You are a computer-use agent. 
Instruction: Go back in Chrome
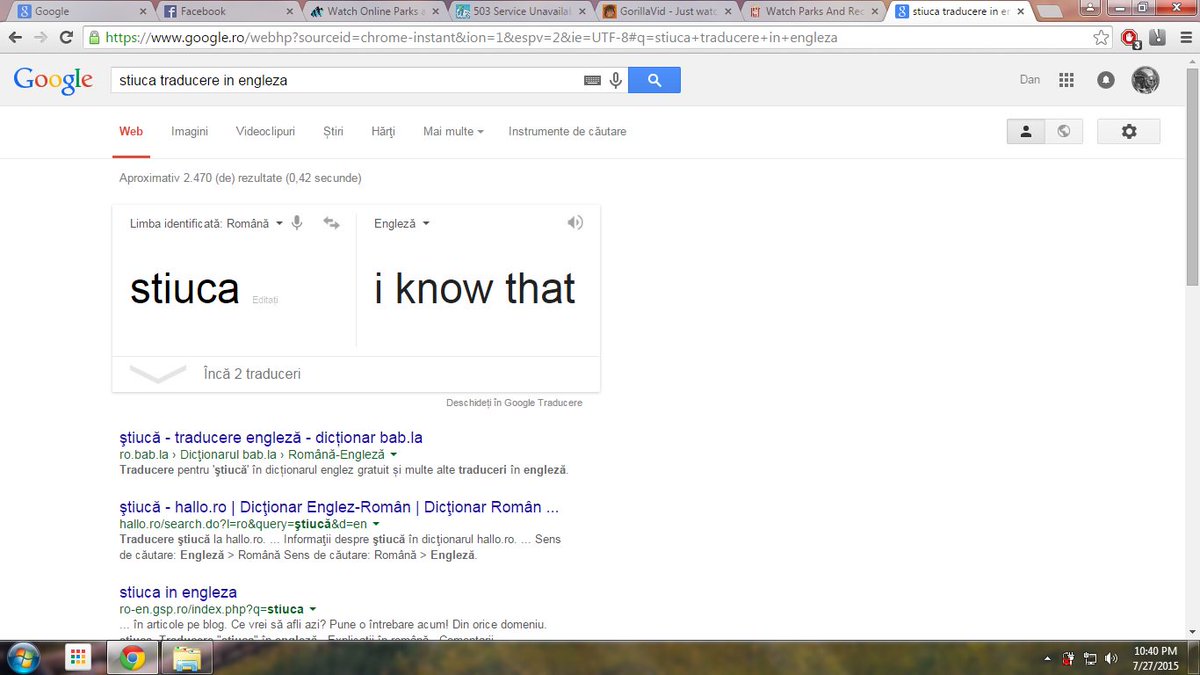[x=15, y=37]
